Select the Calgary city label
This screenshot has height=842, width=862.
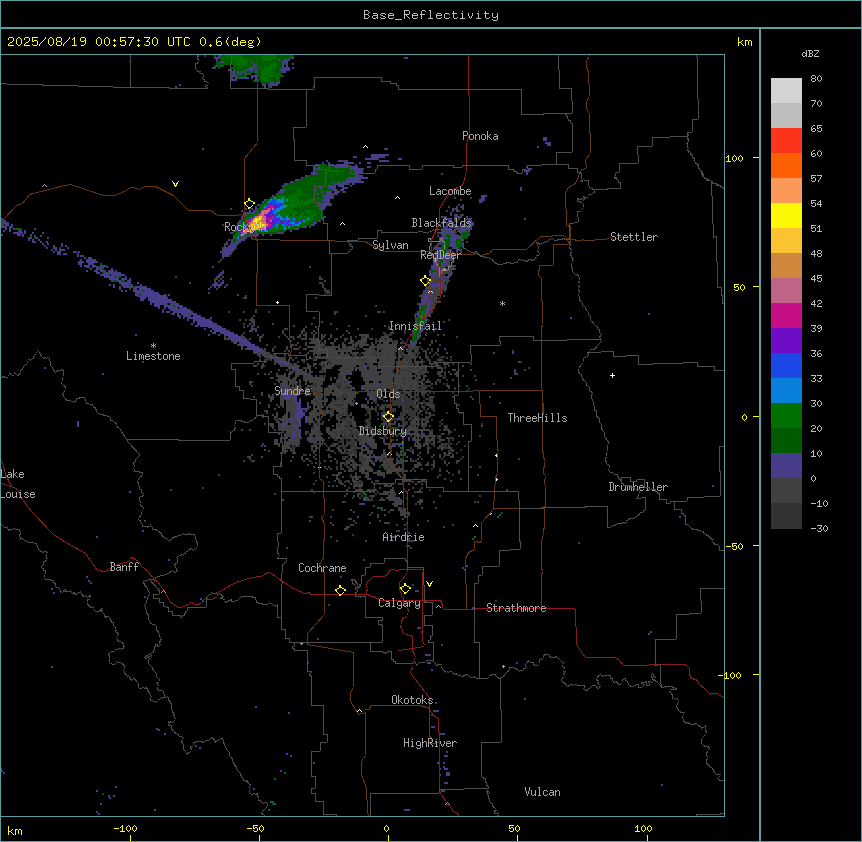pyautogui.click(x=399, y=603)
